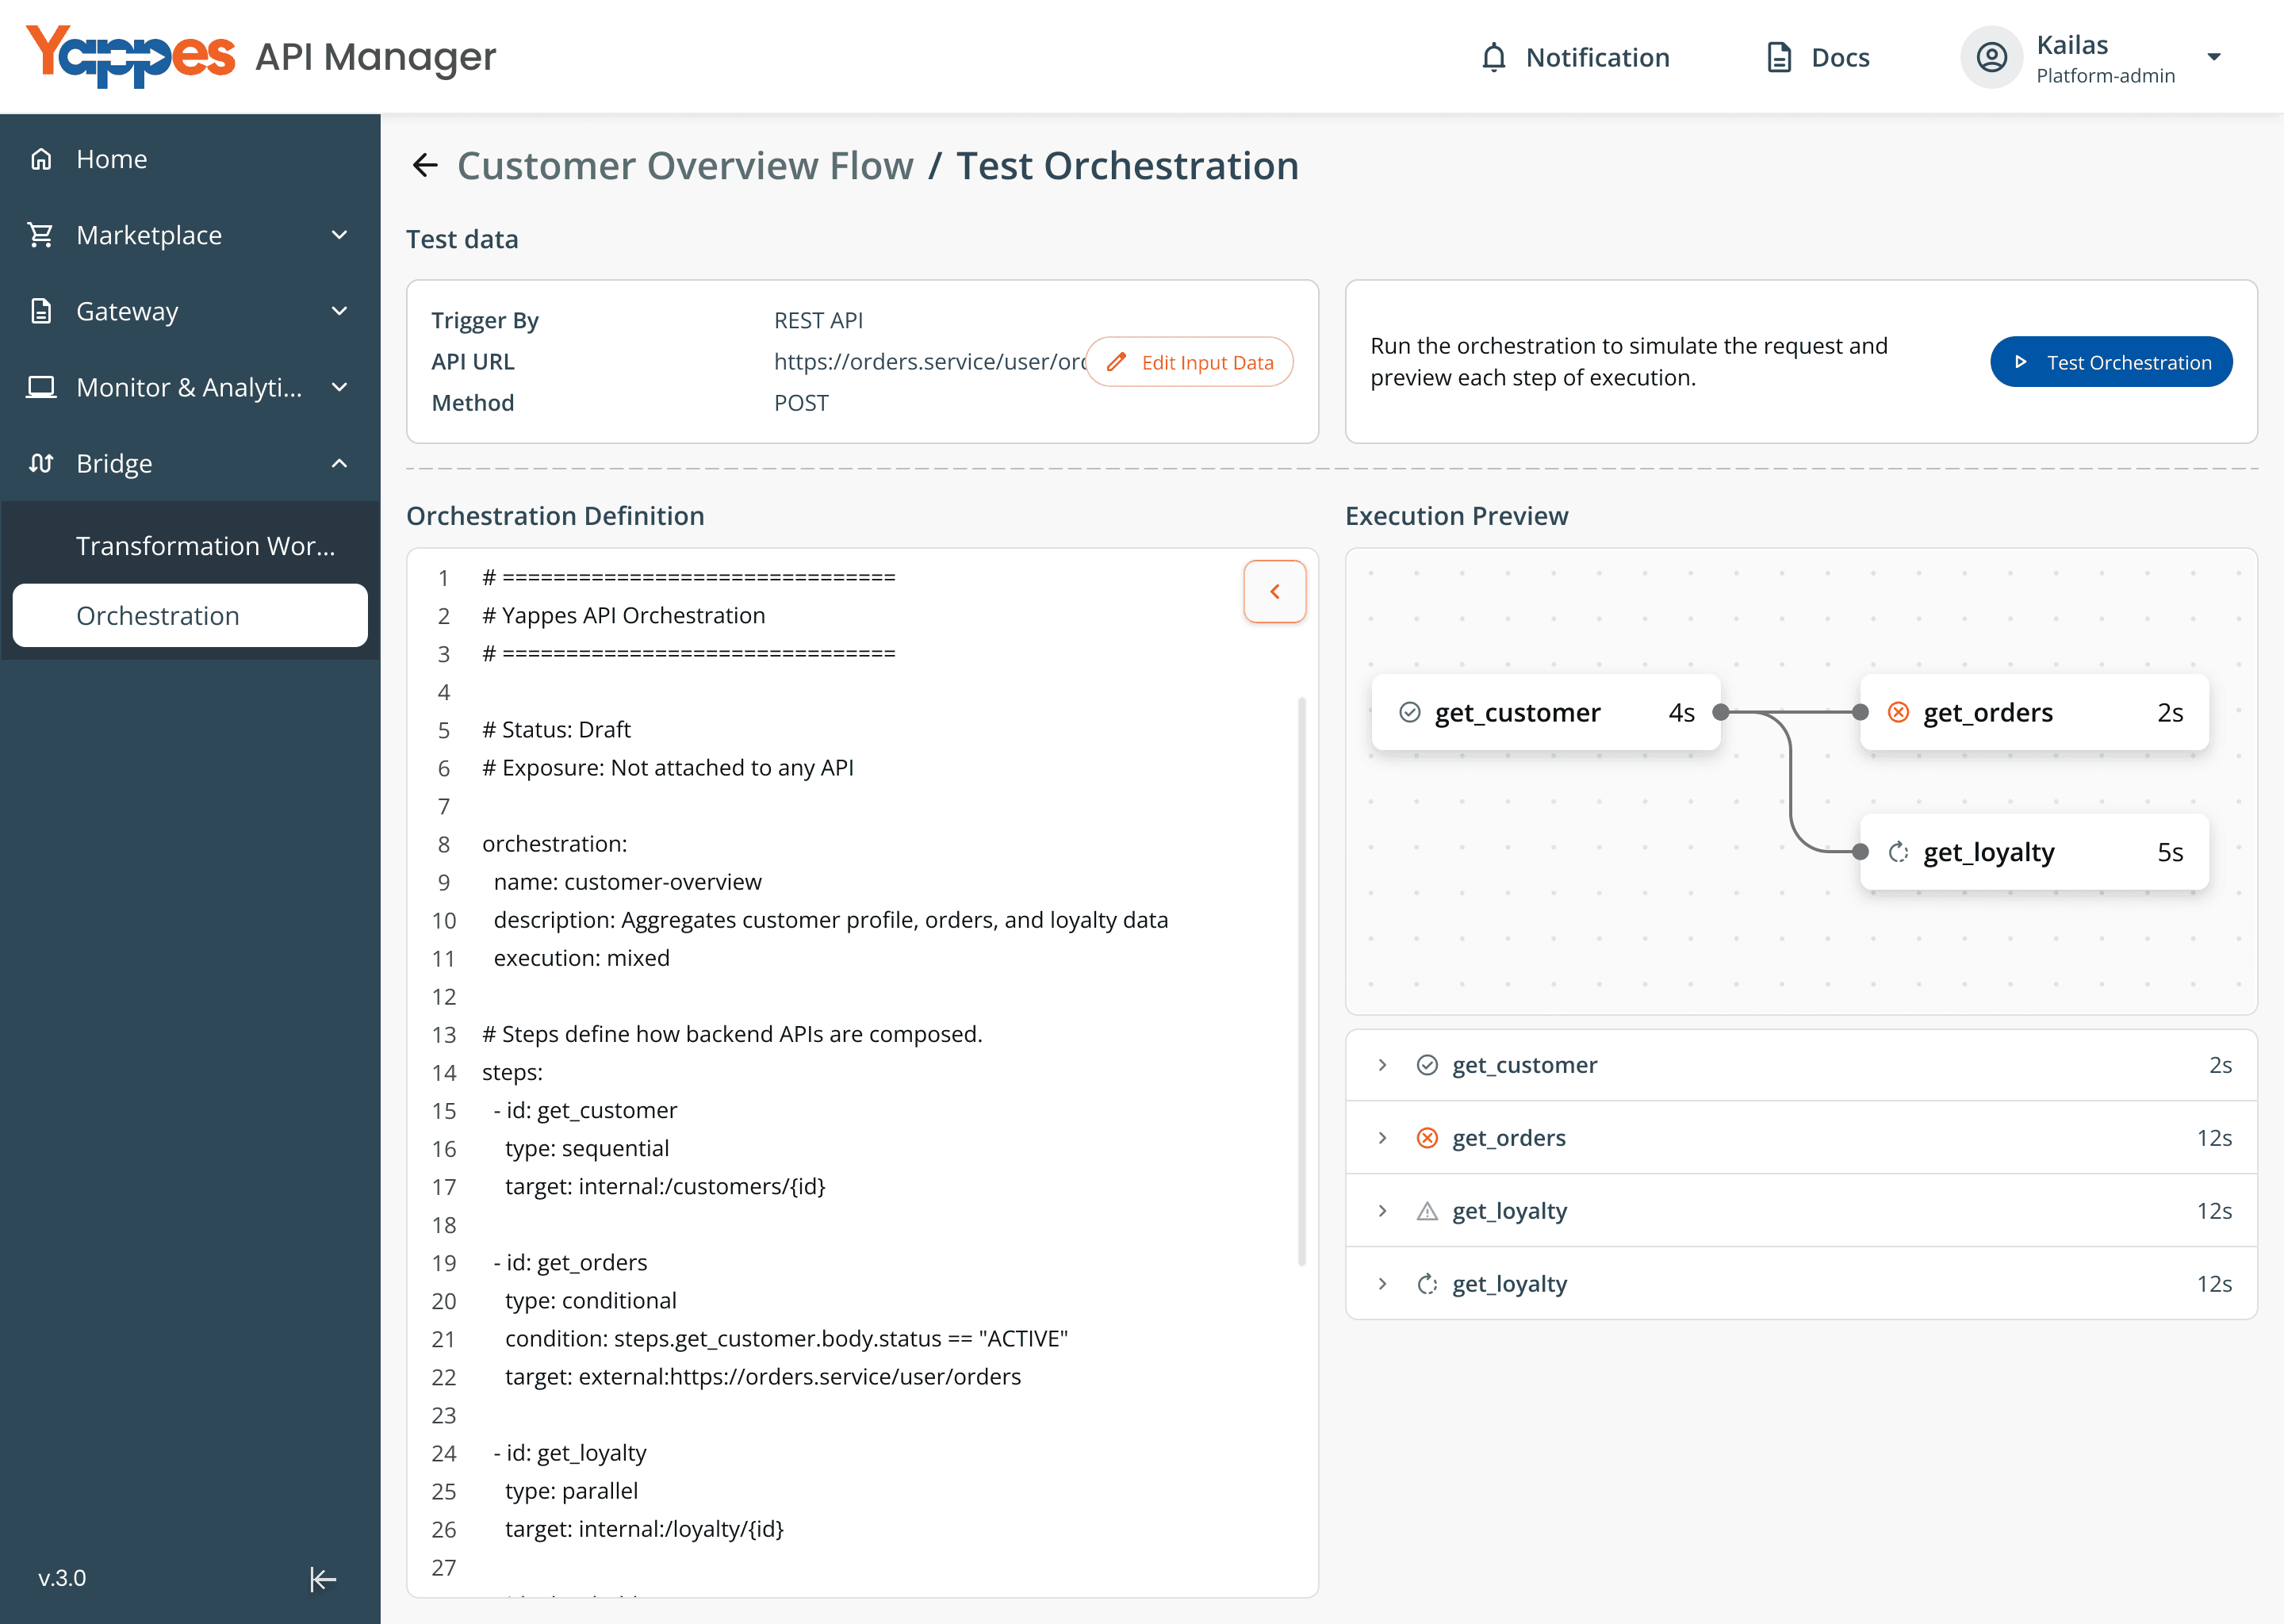Click the error icon in get_orders result row

pyautogui.click(x=1427, y=1138)
